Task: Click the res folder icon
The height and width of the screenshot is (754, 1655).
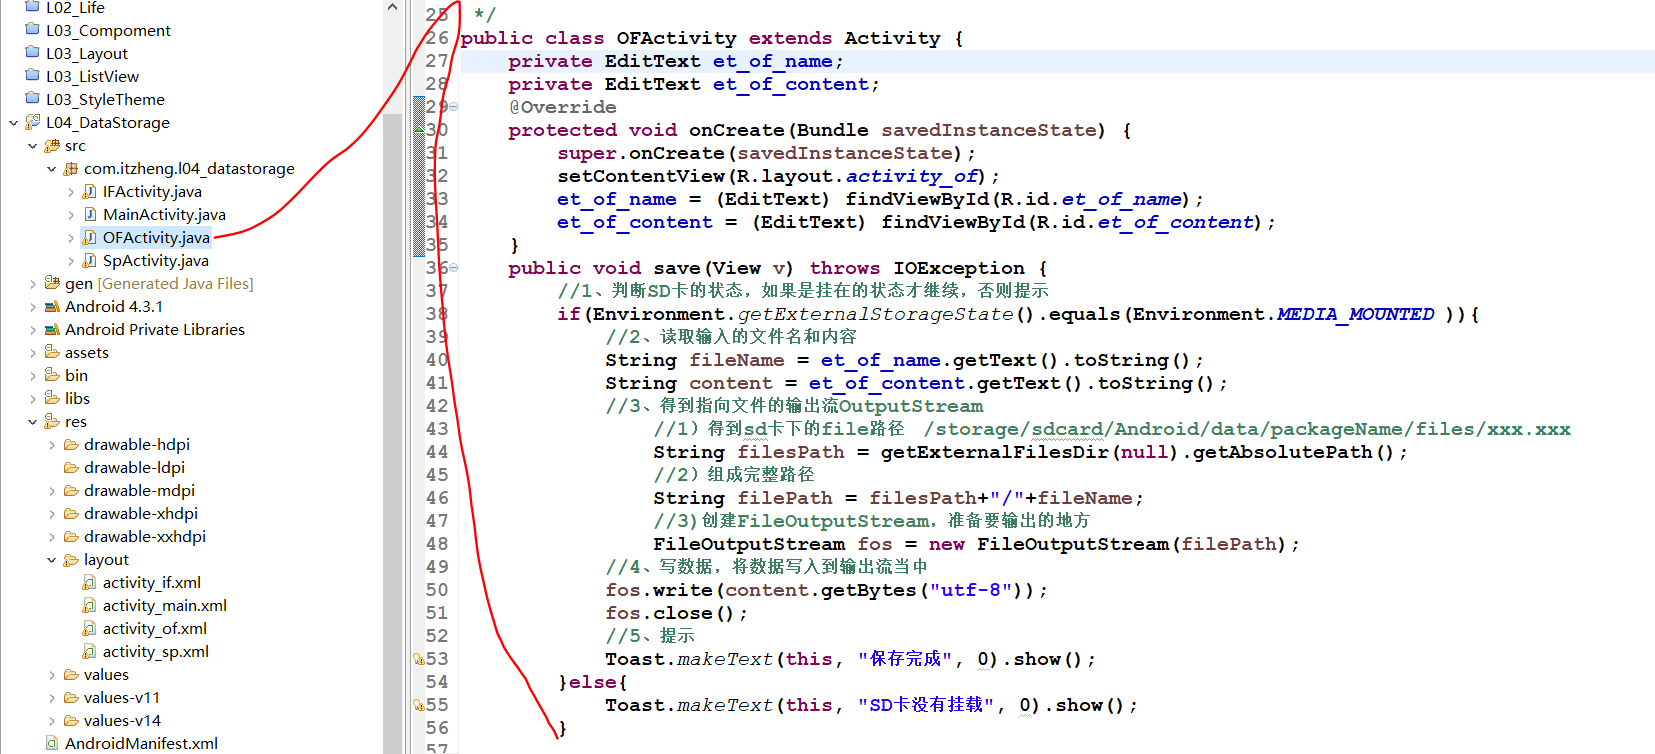Action: click(x=53, y=421)
